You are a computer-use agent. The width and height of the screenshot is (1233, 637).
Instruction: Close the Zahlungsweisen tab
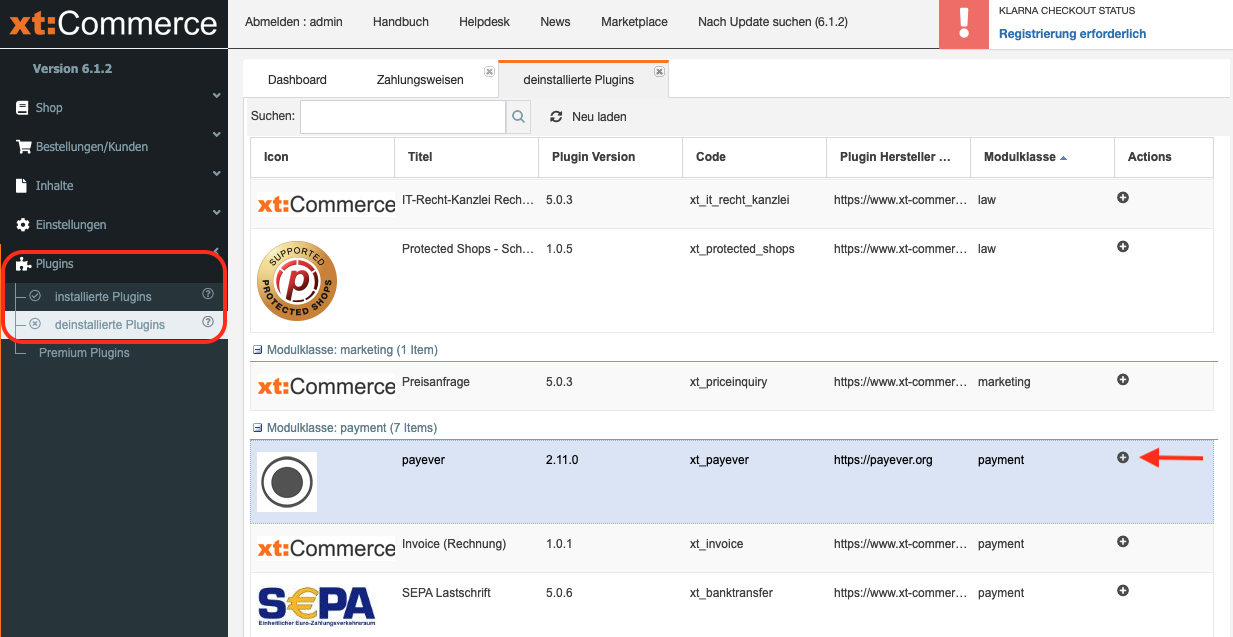(x=489, y=71)
